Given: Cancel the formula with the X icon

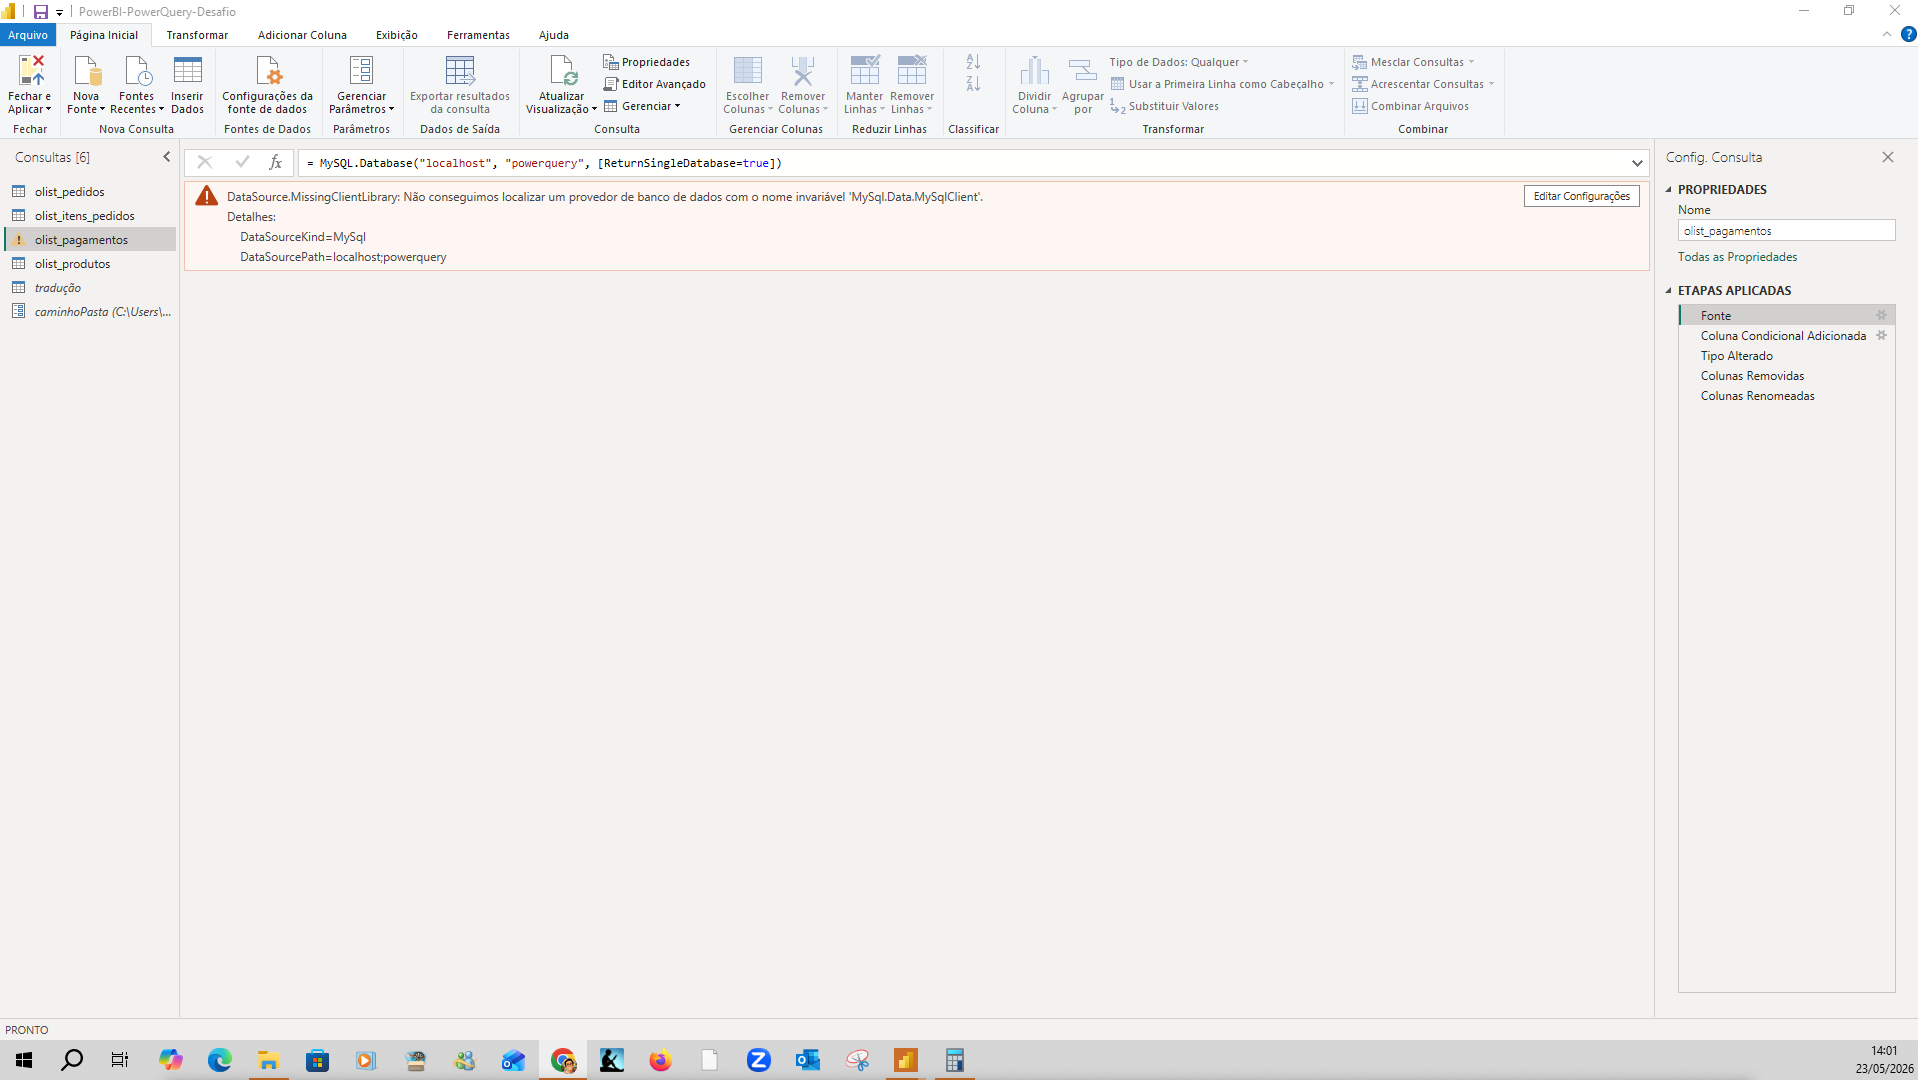Looking at the screenshot, I should point(204,162).
